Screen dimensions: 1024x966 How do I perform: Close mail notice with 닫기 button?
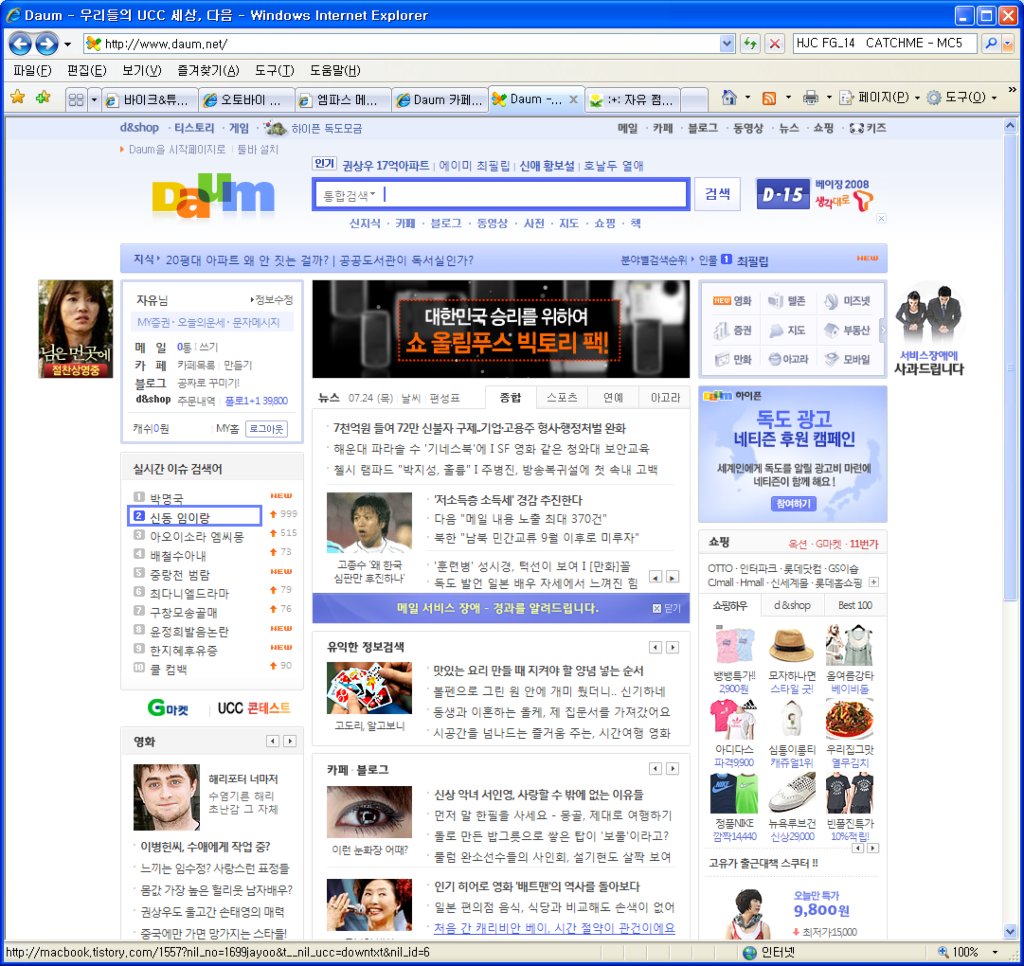click(667, 608)
